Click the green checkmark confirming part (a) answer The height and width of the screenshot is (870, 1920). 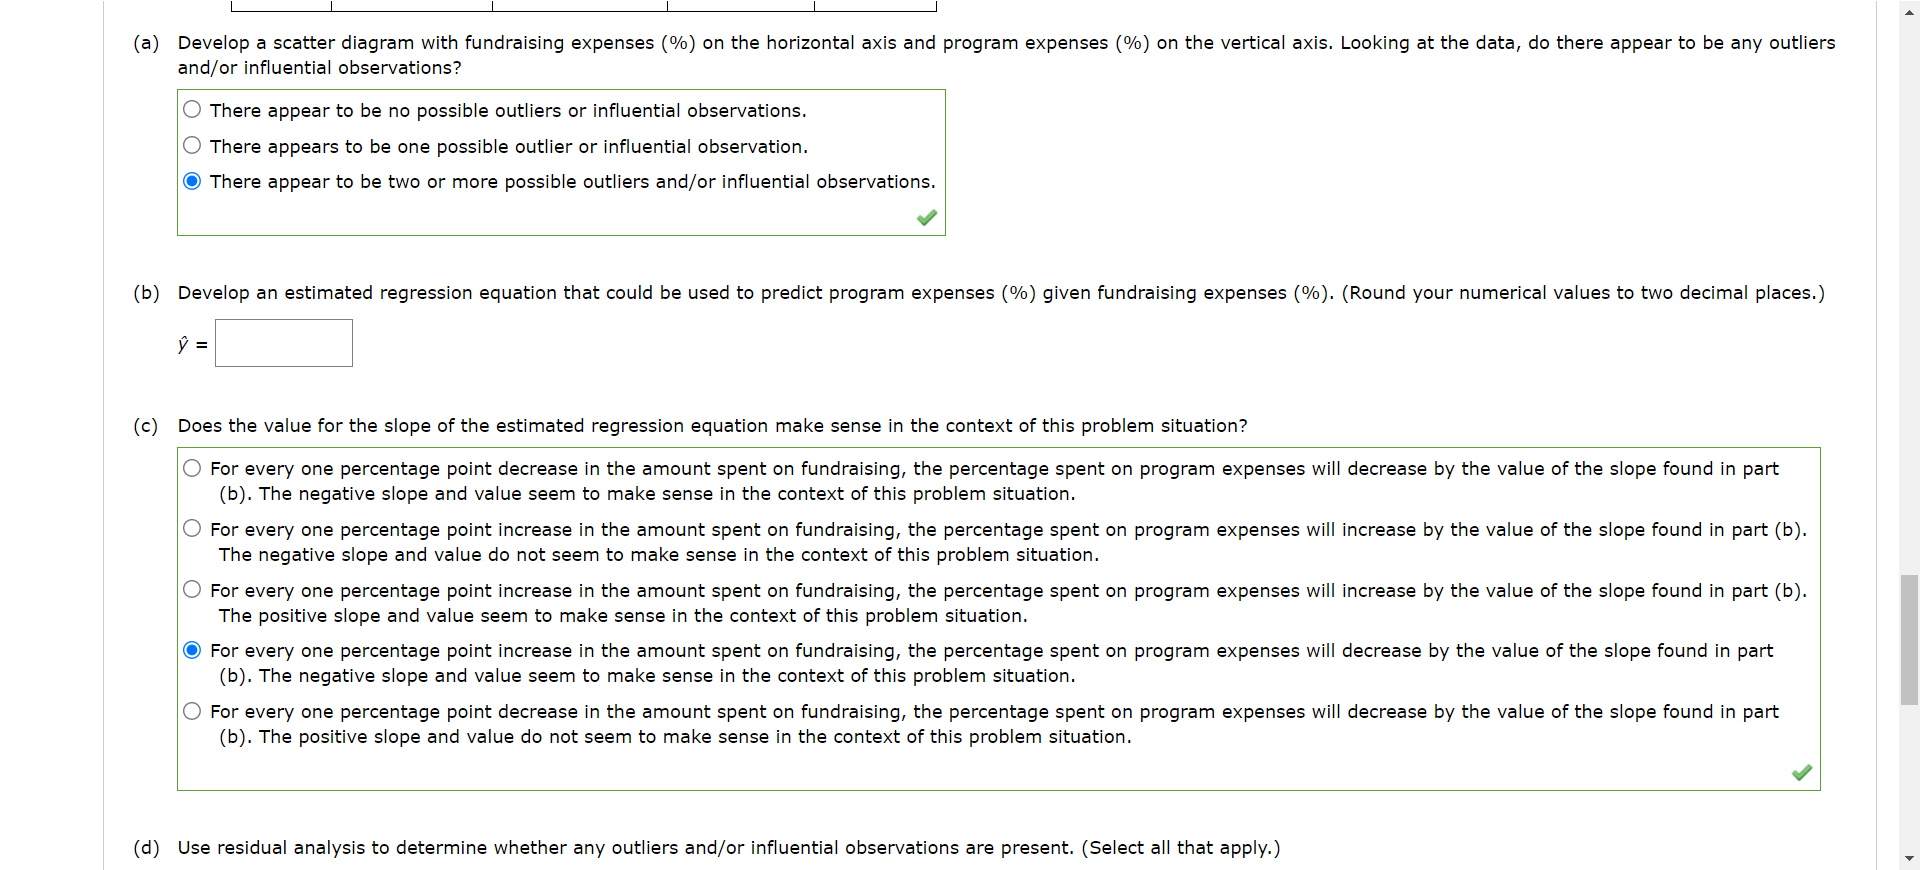pos(926,218)
